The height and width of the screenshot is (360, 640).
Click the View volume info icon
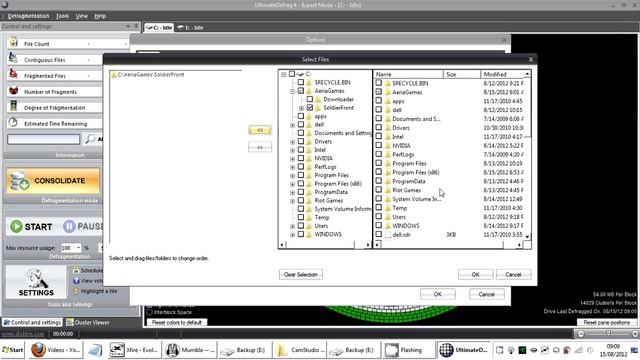point(76,281)
